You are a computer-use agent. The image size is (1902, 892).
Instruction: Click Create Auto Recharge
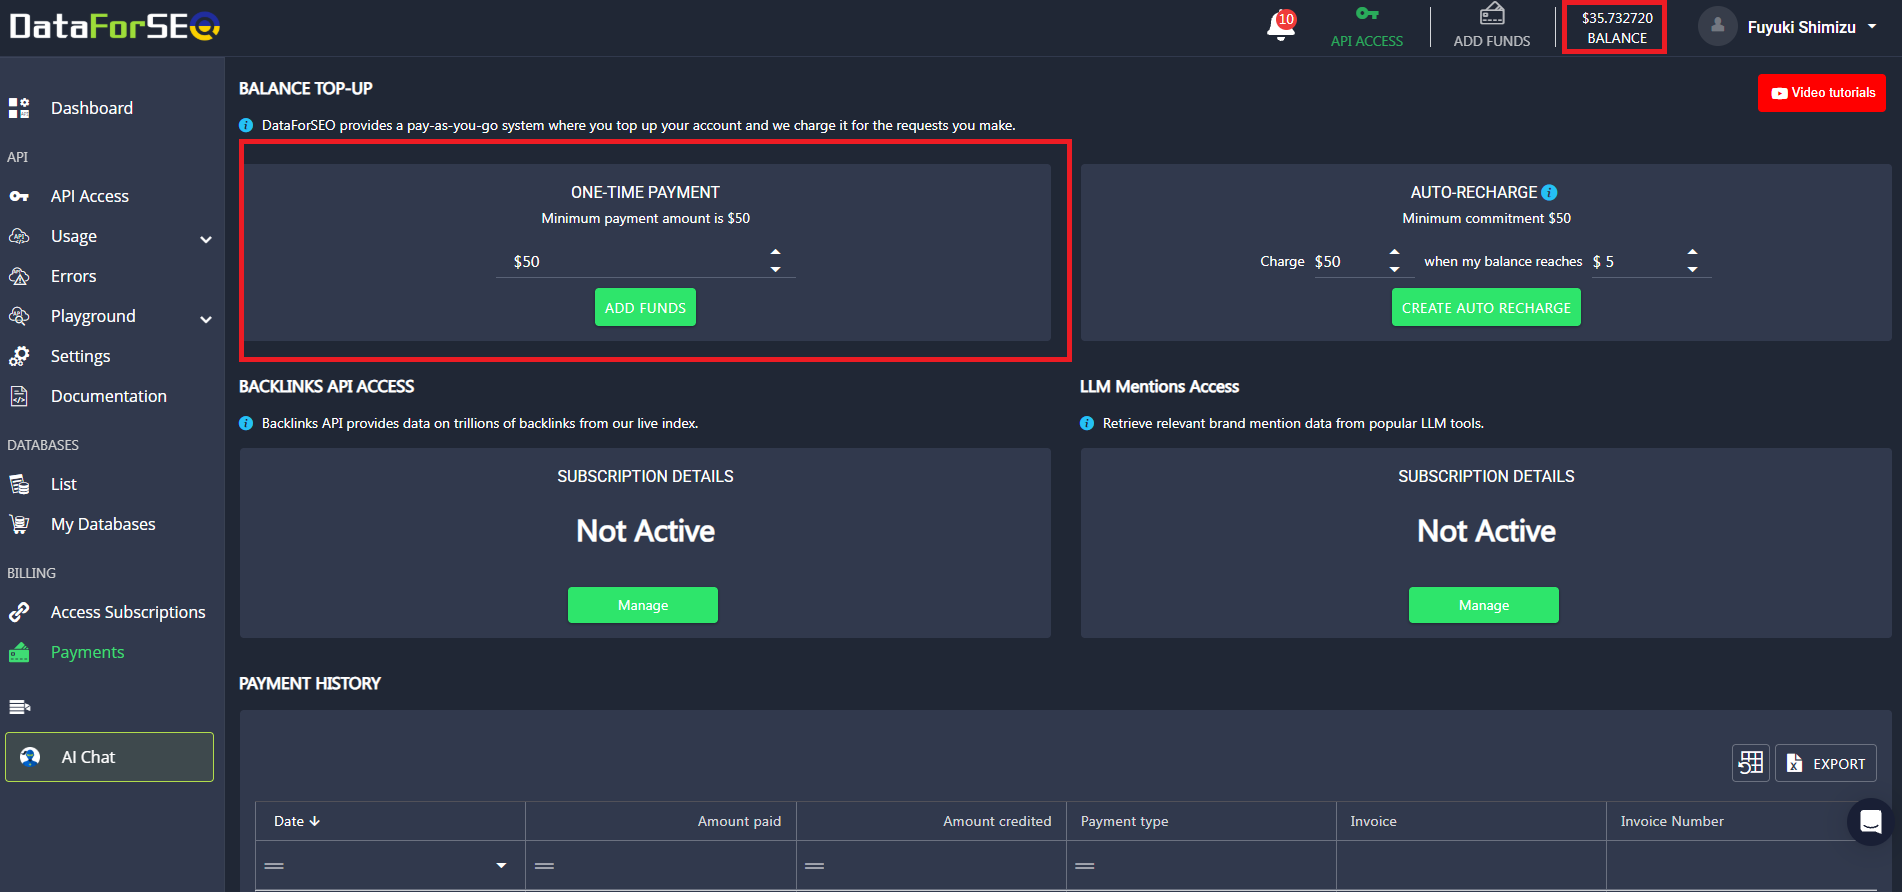pos(1486,308)
